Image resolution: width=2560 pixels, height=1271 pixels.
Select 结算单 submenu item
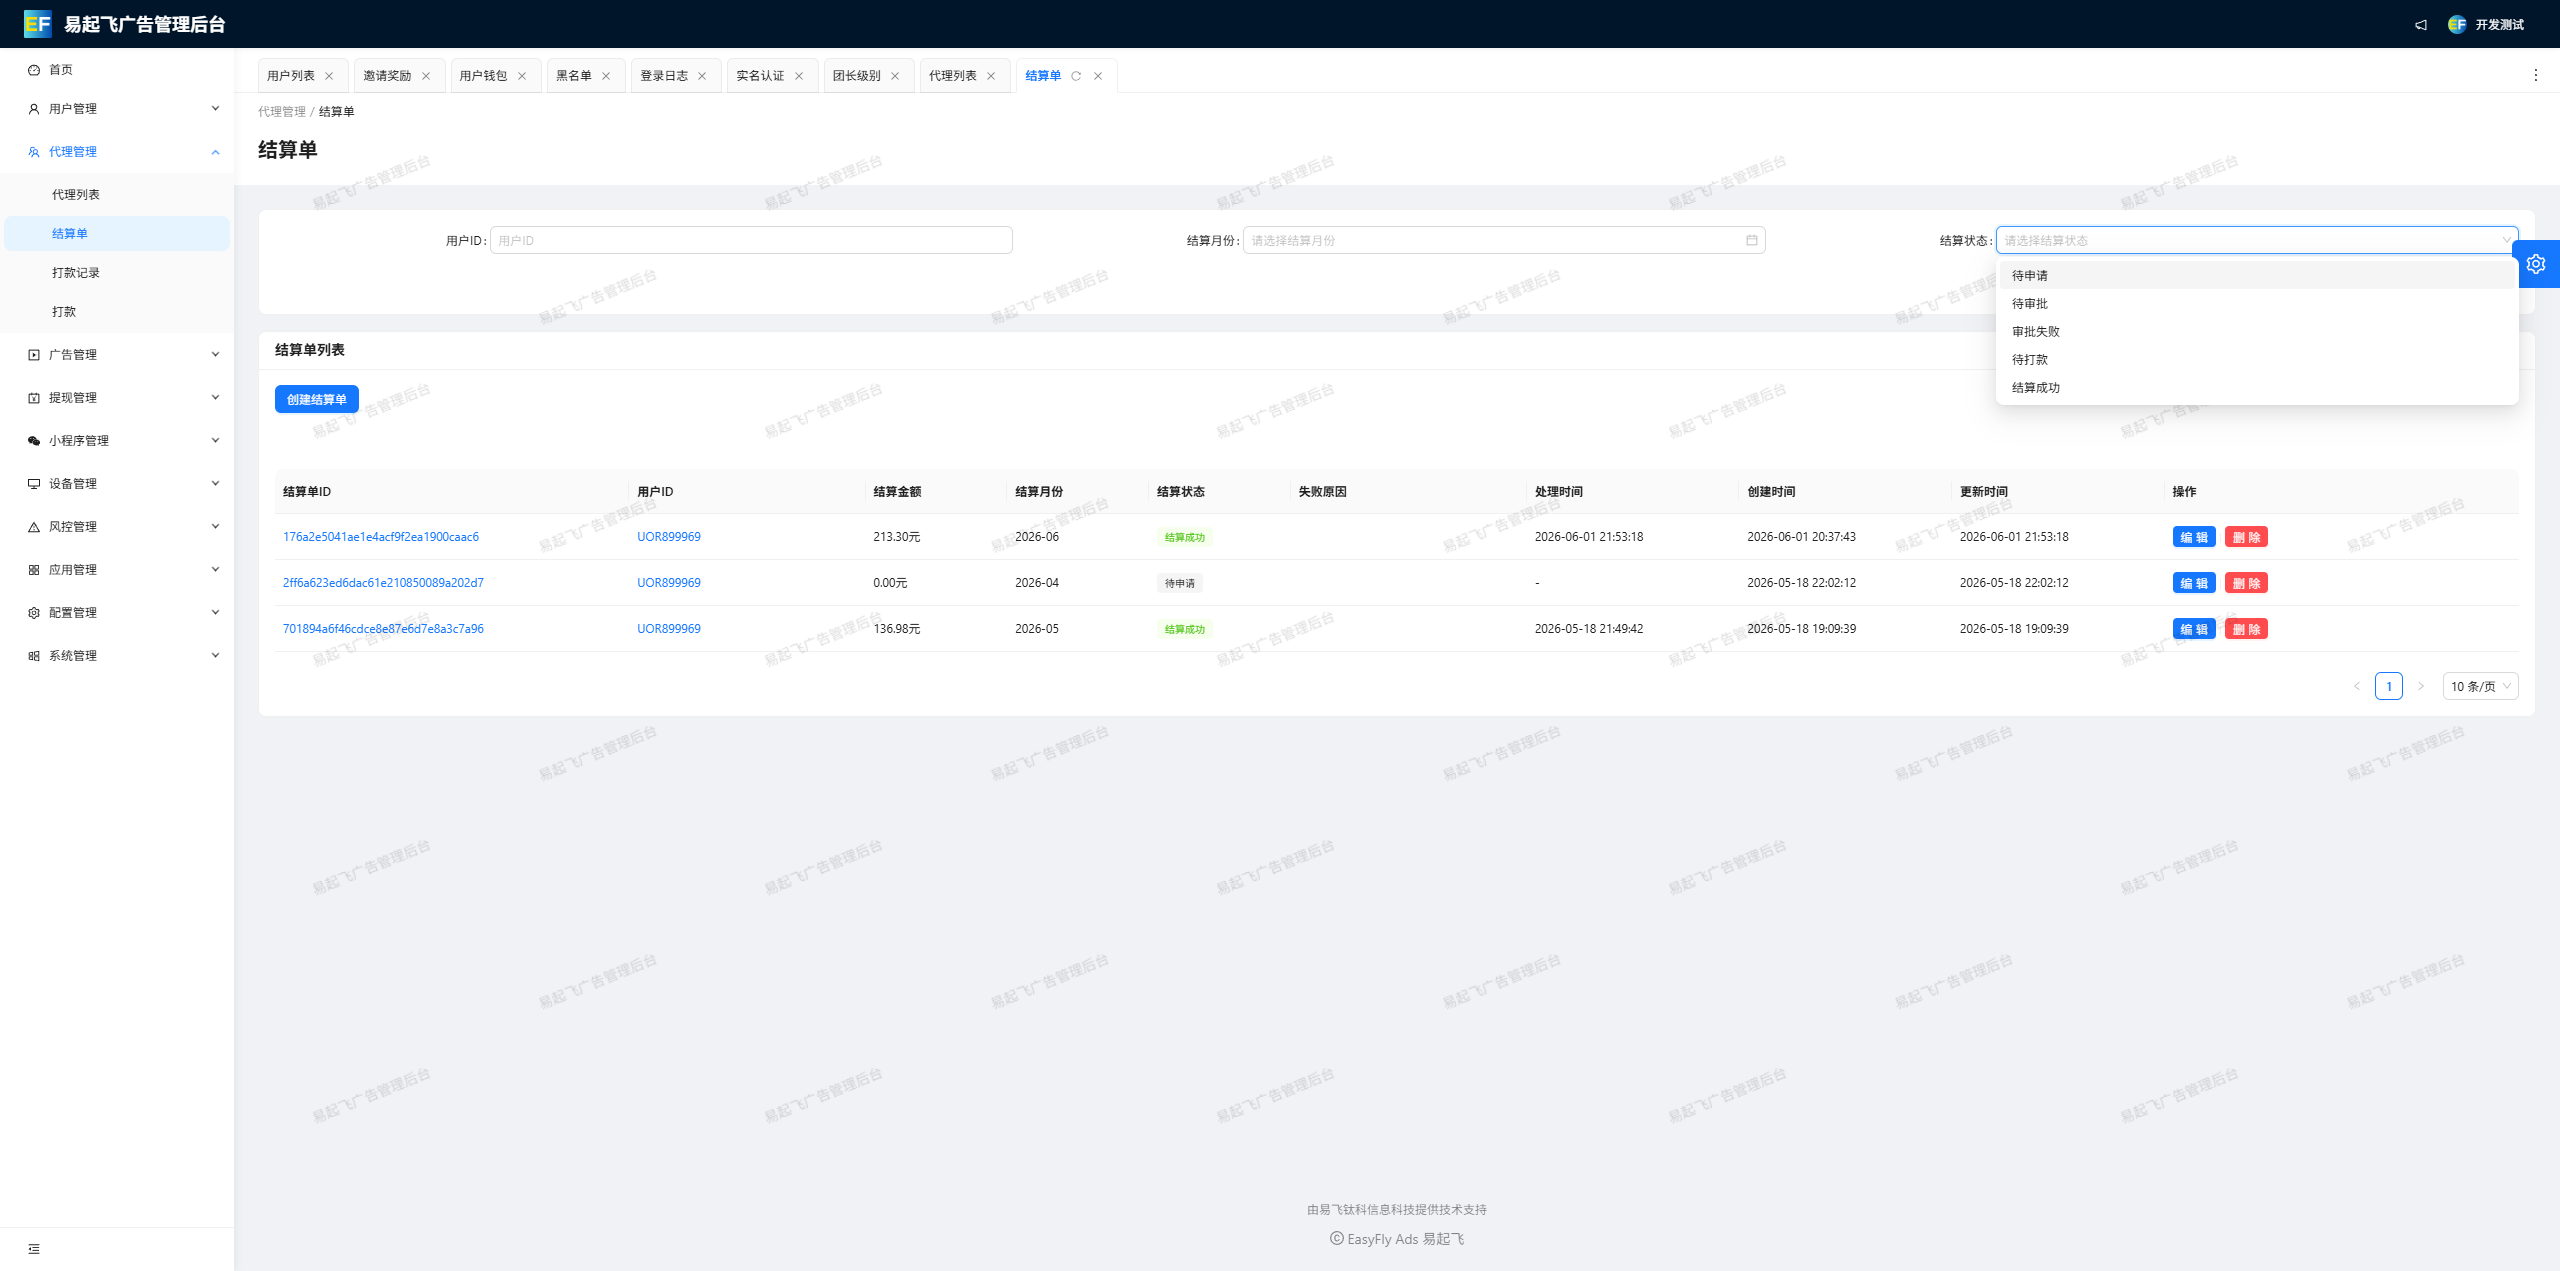117,234
